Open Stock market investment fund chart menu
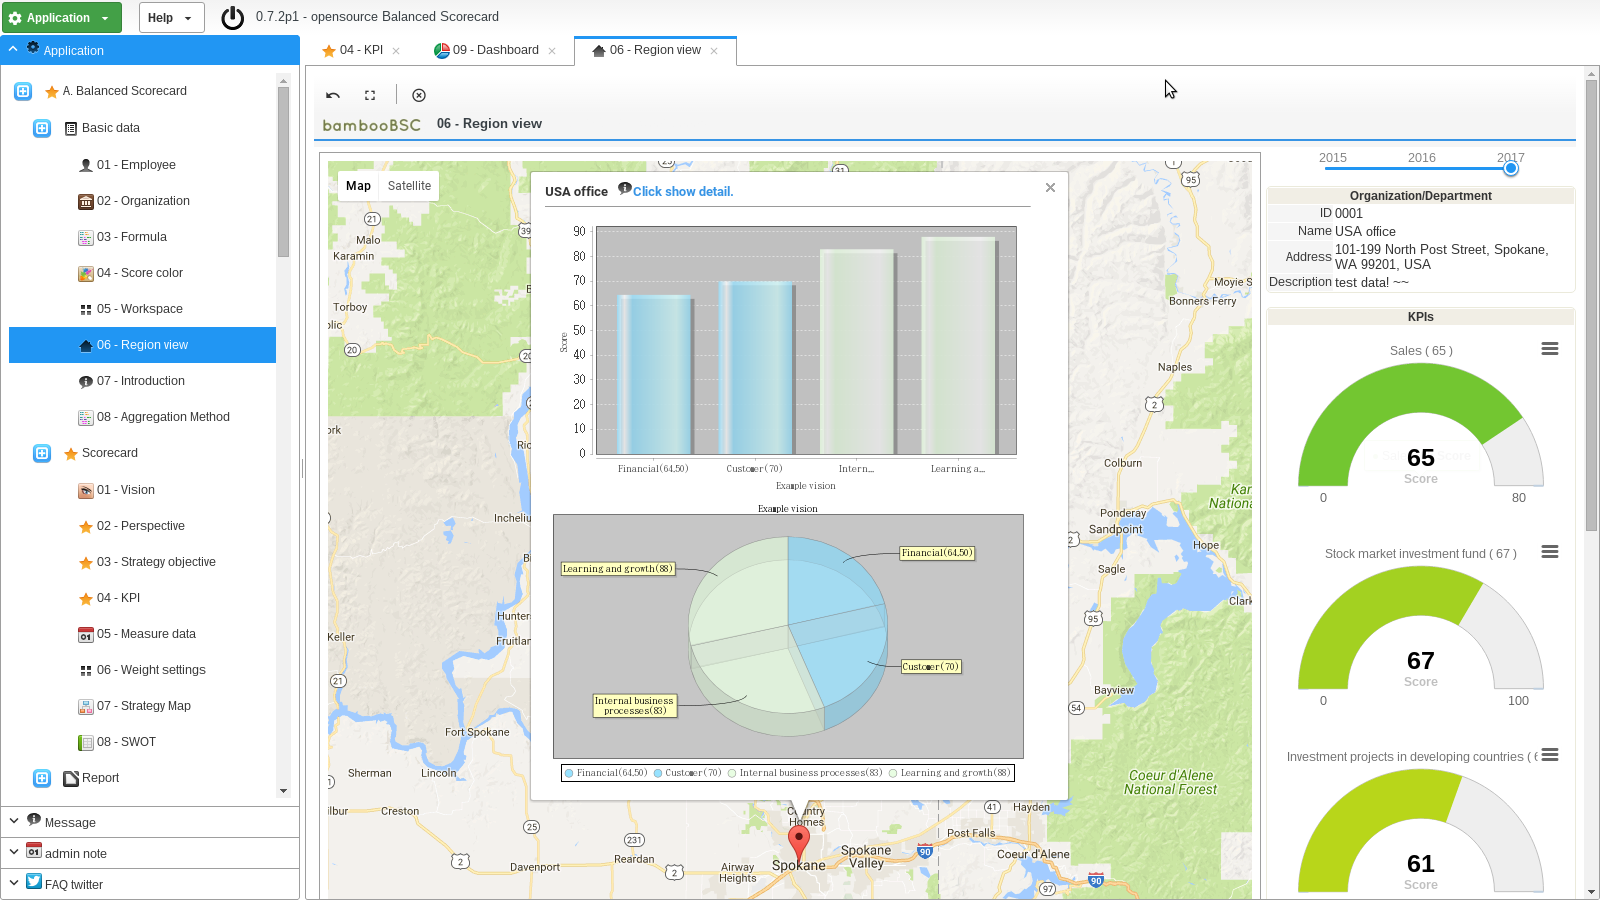This screenshot has height=900, width=1600. click(x=1549, y=552)
